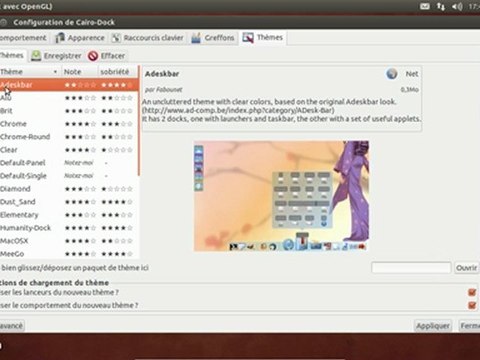Screen dimensions: 480x360
Task: Open the mail indicator in top panel
Action: (x=424, y=6)
